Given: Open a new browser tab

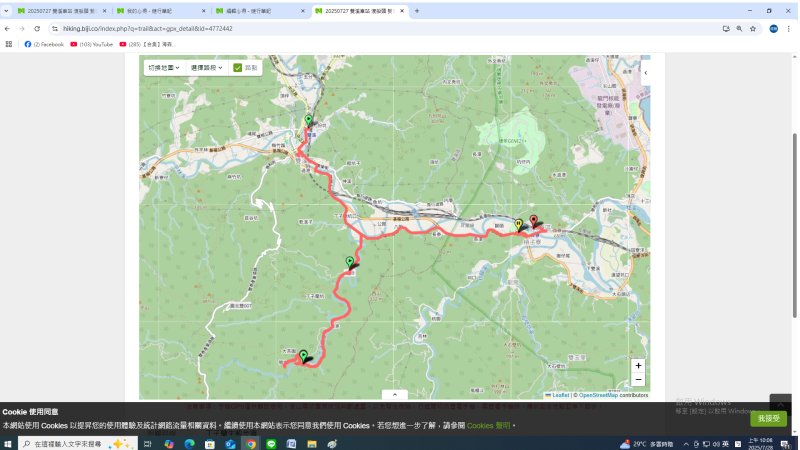Looking at the screenshot, I should (x=417, y=10).
